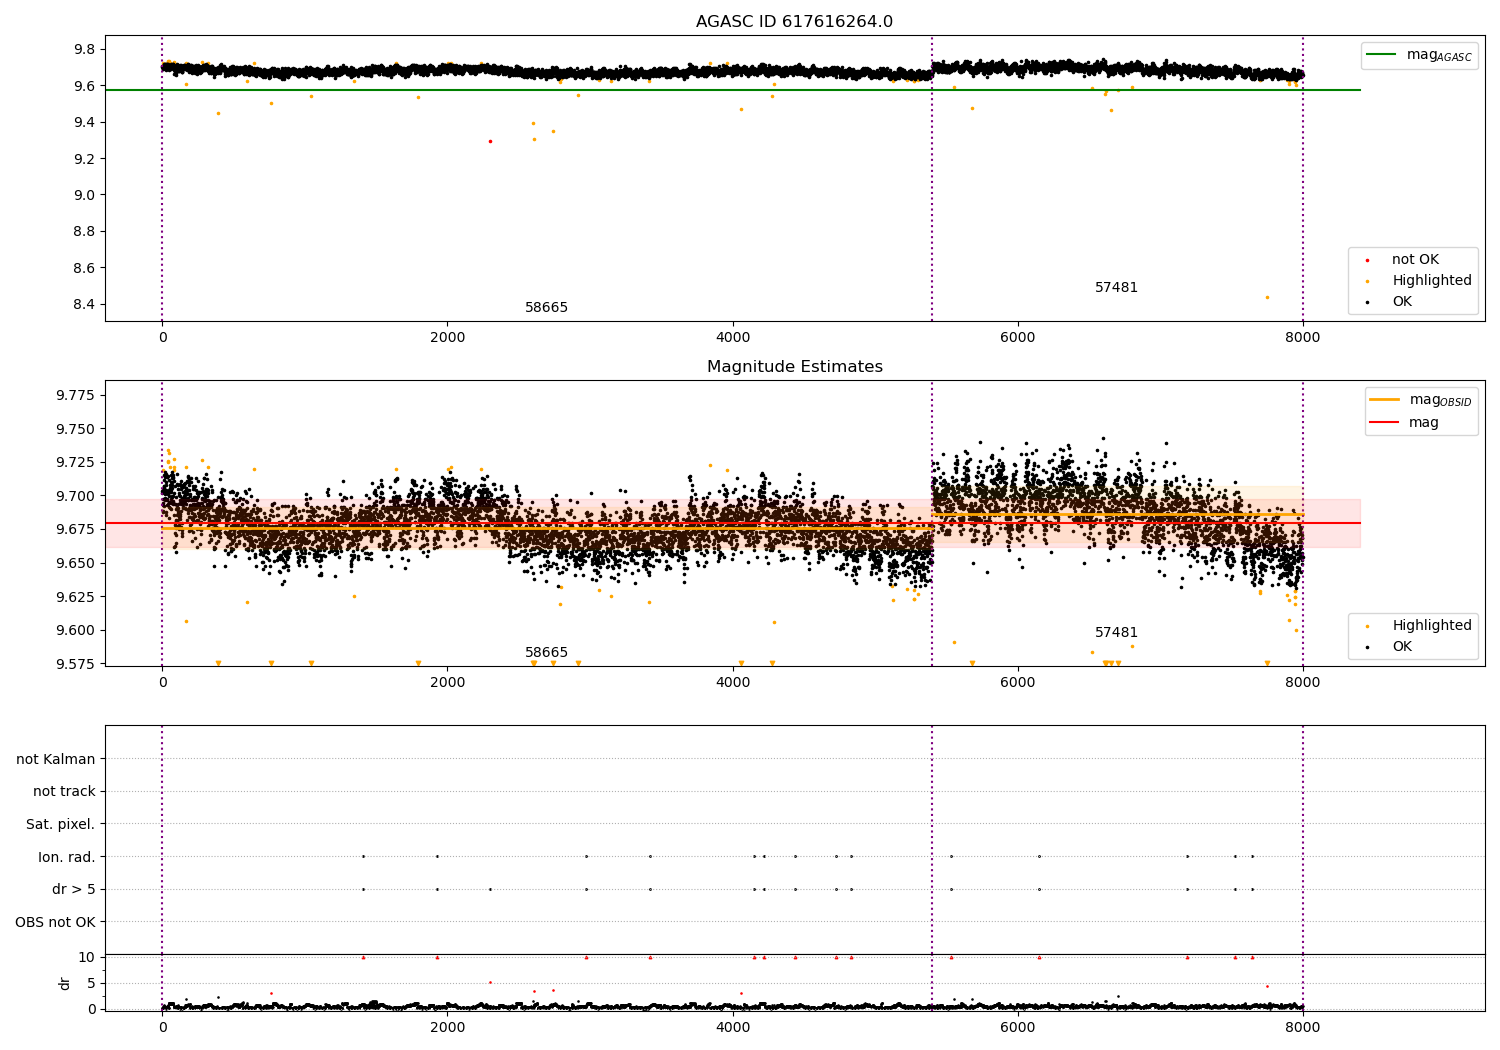Click the 8000 x-tick under the bottom plot
The image size is (1500, 1050).
[1302, 1026]
